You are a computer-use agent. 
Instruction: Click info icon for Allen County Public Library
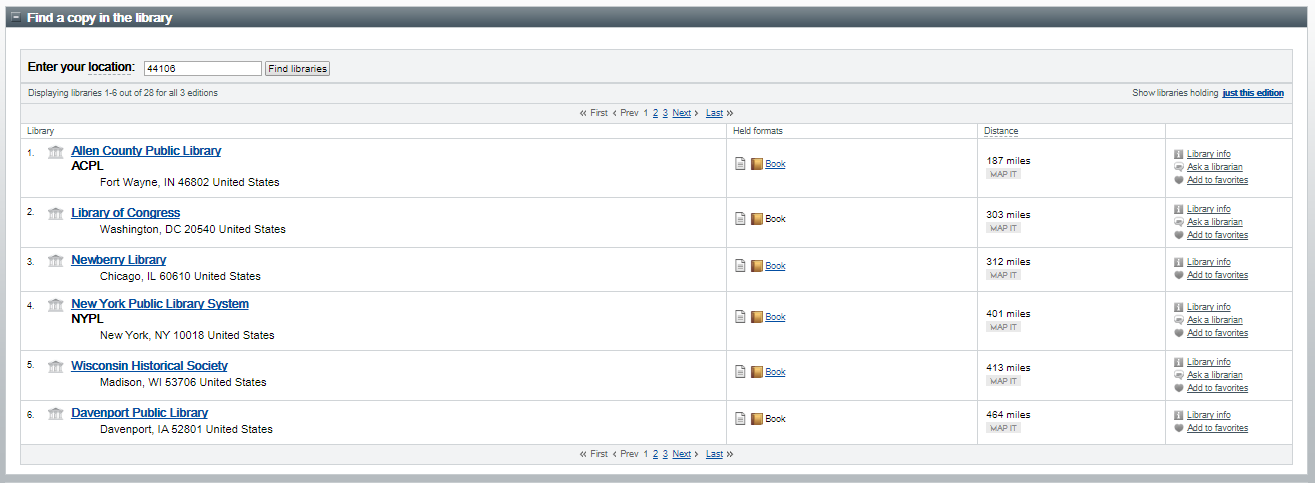click(x=1179, y=154)
